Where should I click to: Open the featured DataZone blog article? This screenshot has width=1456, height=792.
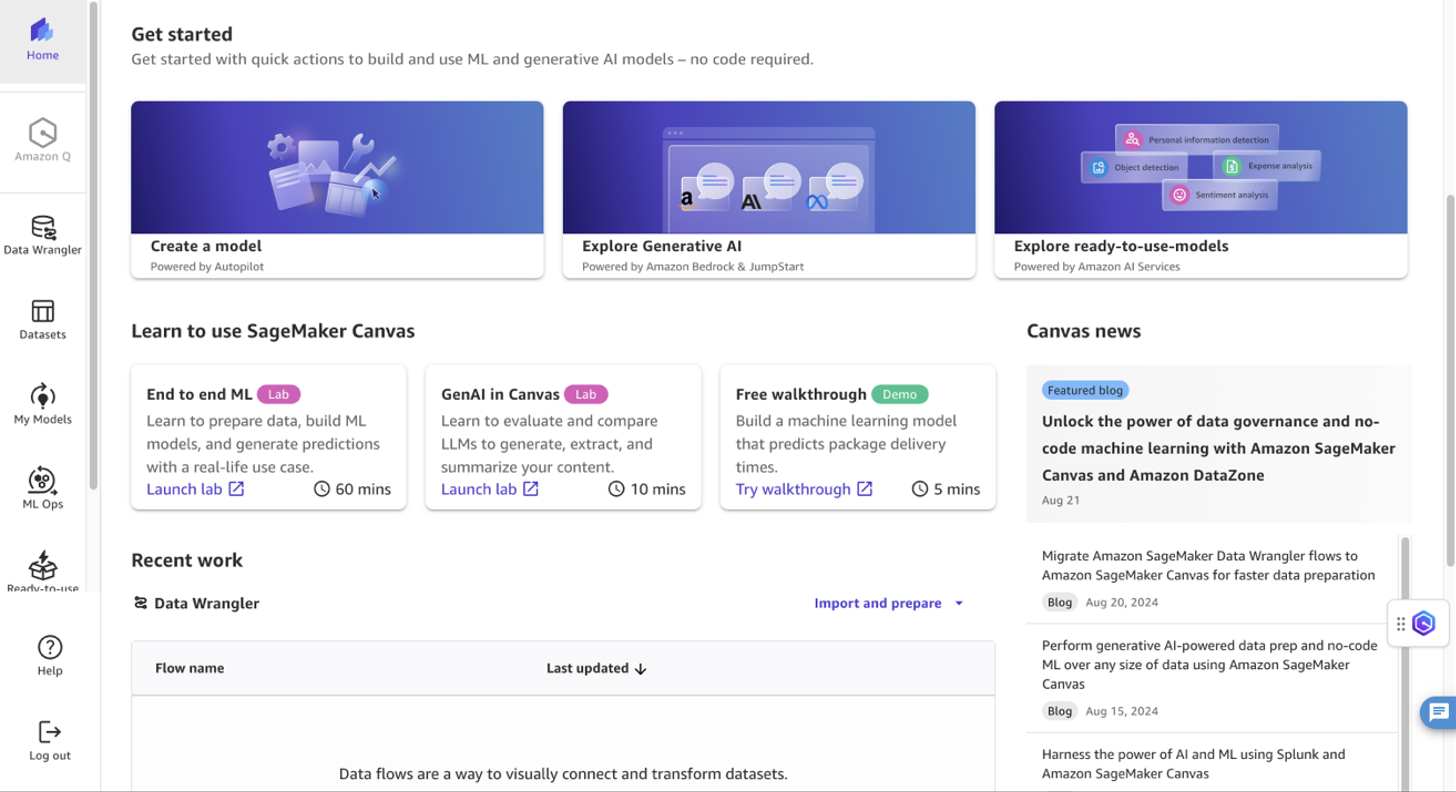(1218, 448)
